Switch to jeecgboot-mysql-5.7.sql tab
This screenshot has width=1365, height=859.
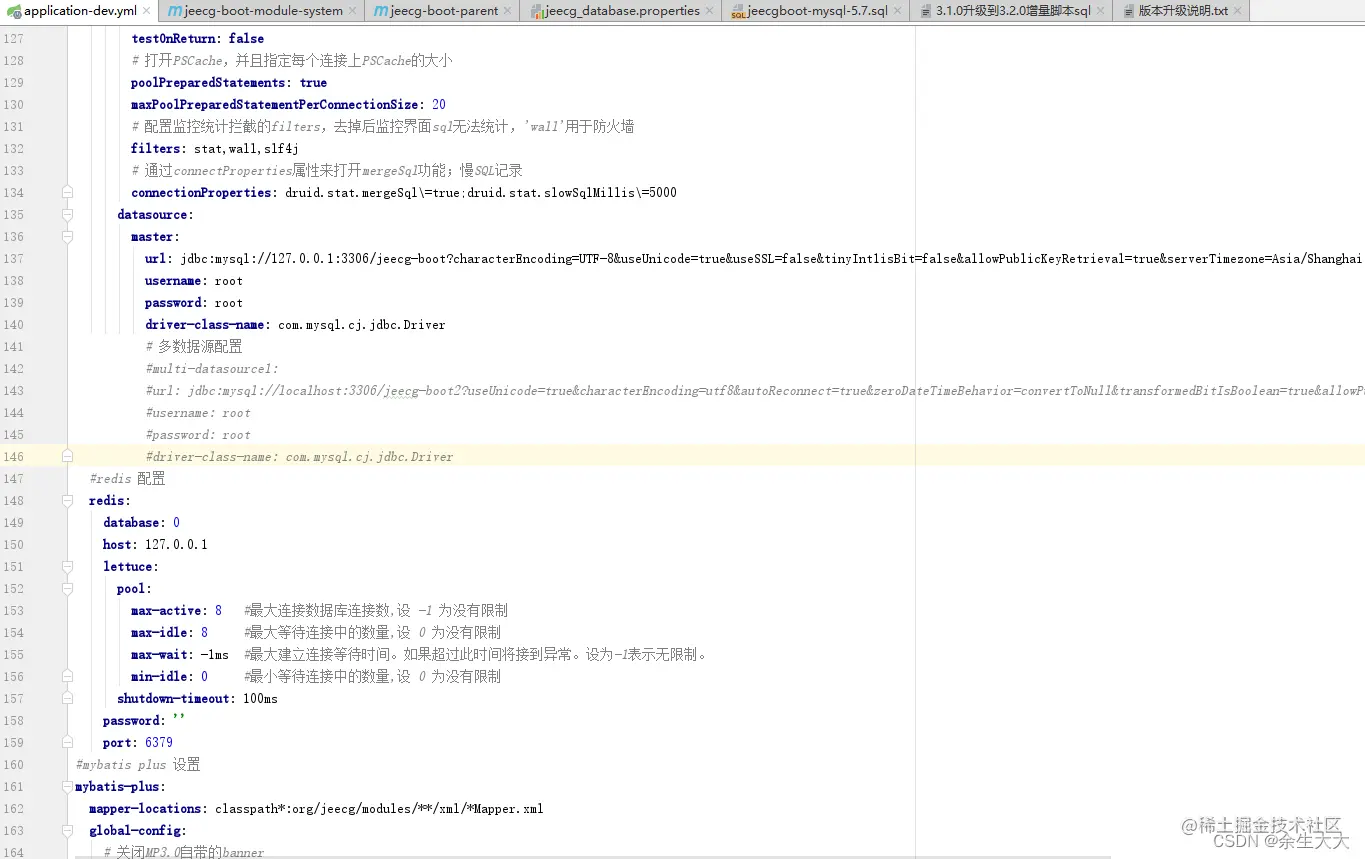[817, 11]
